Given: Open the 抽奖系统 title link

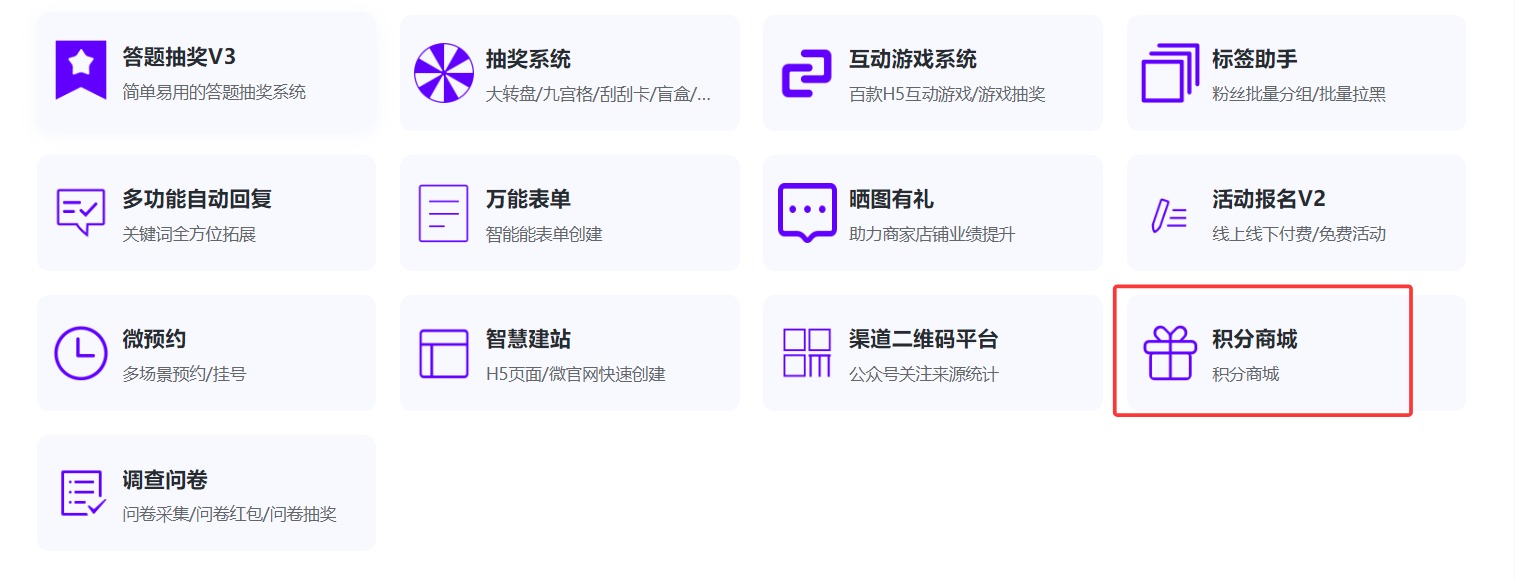Looking at the screenshot, I should click(x=528, y=59).
